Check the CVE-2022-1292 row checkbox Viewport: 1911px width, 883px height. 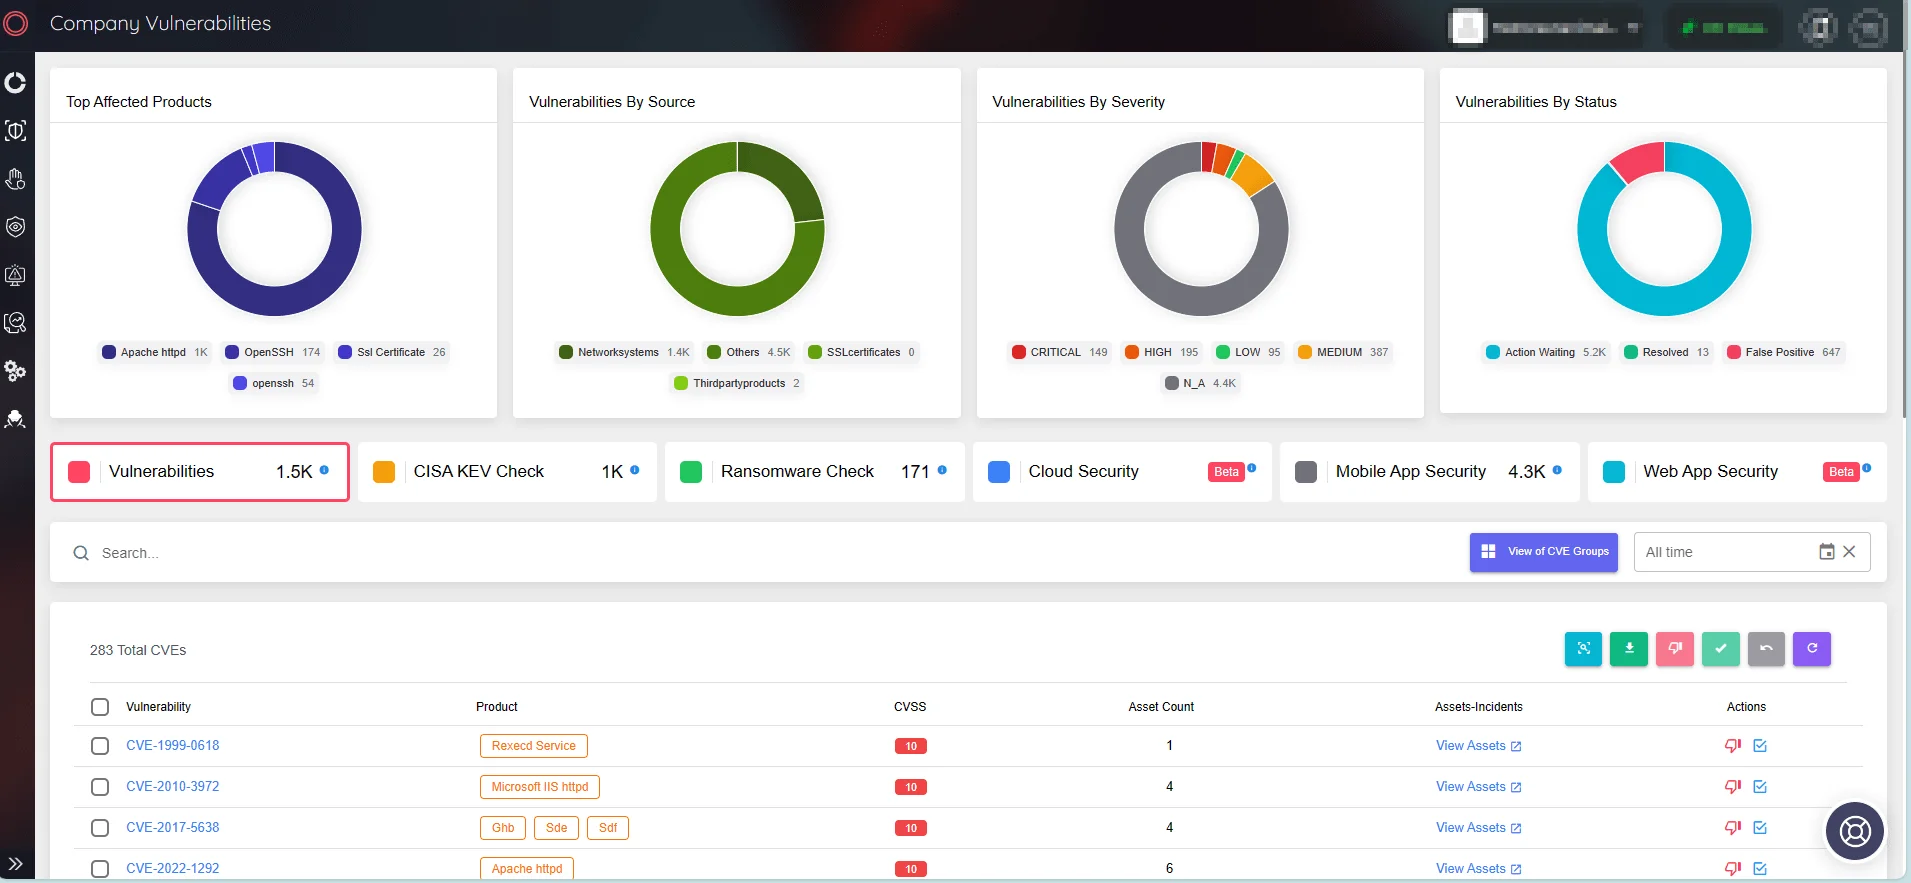pos(100,869)
